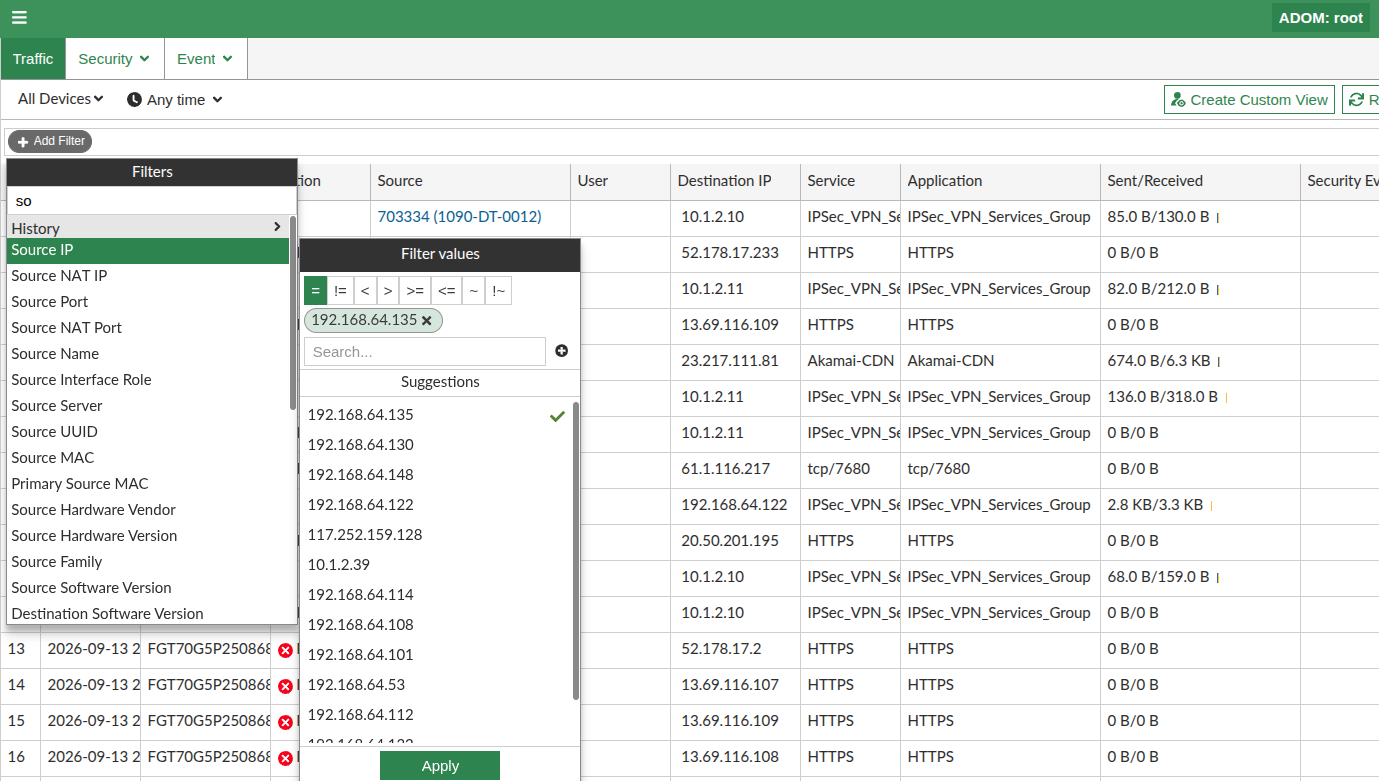Image resolution: width=1379 pixels, height=781 pixels.
Task: Open the Event tab dropdown
Action: pos(205,59)
